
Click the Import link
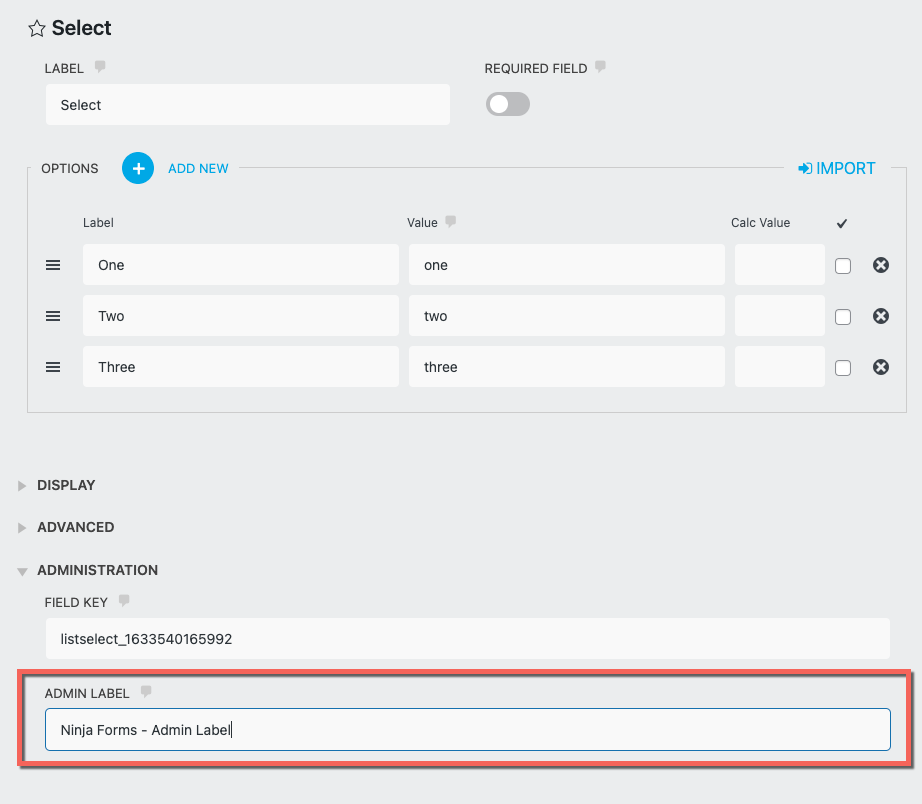point(837,168)
